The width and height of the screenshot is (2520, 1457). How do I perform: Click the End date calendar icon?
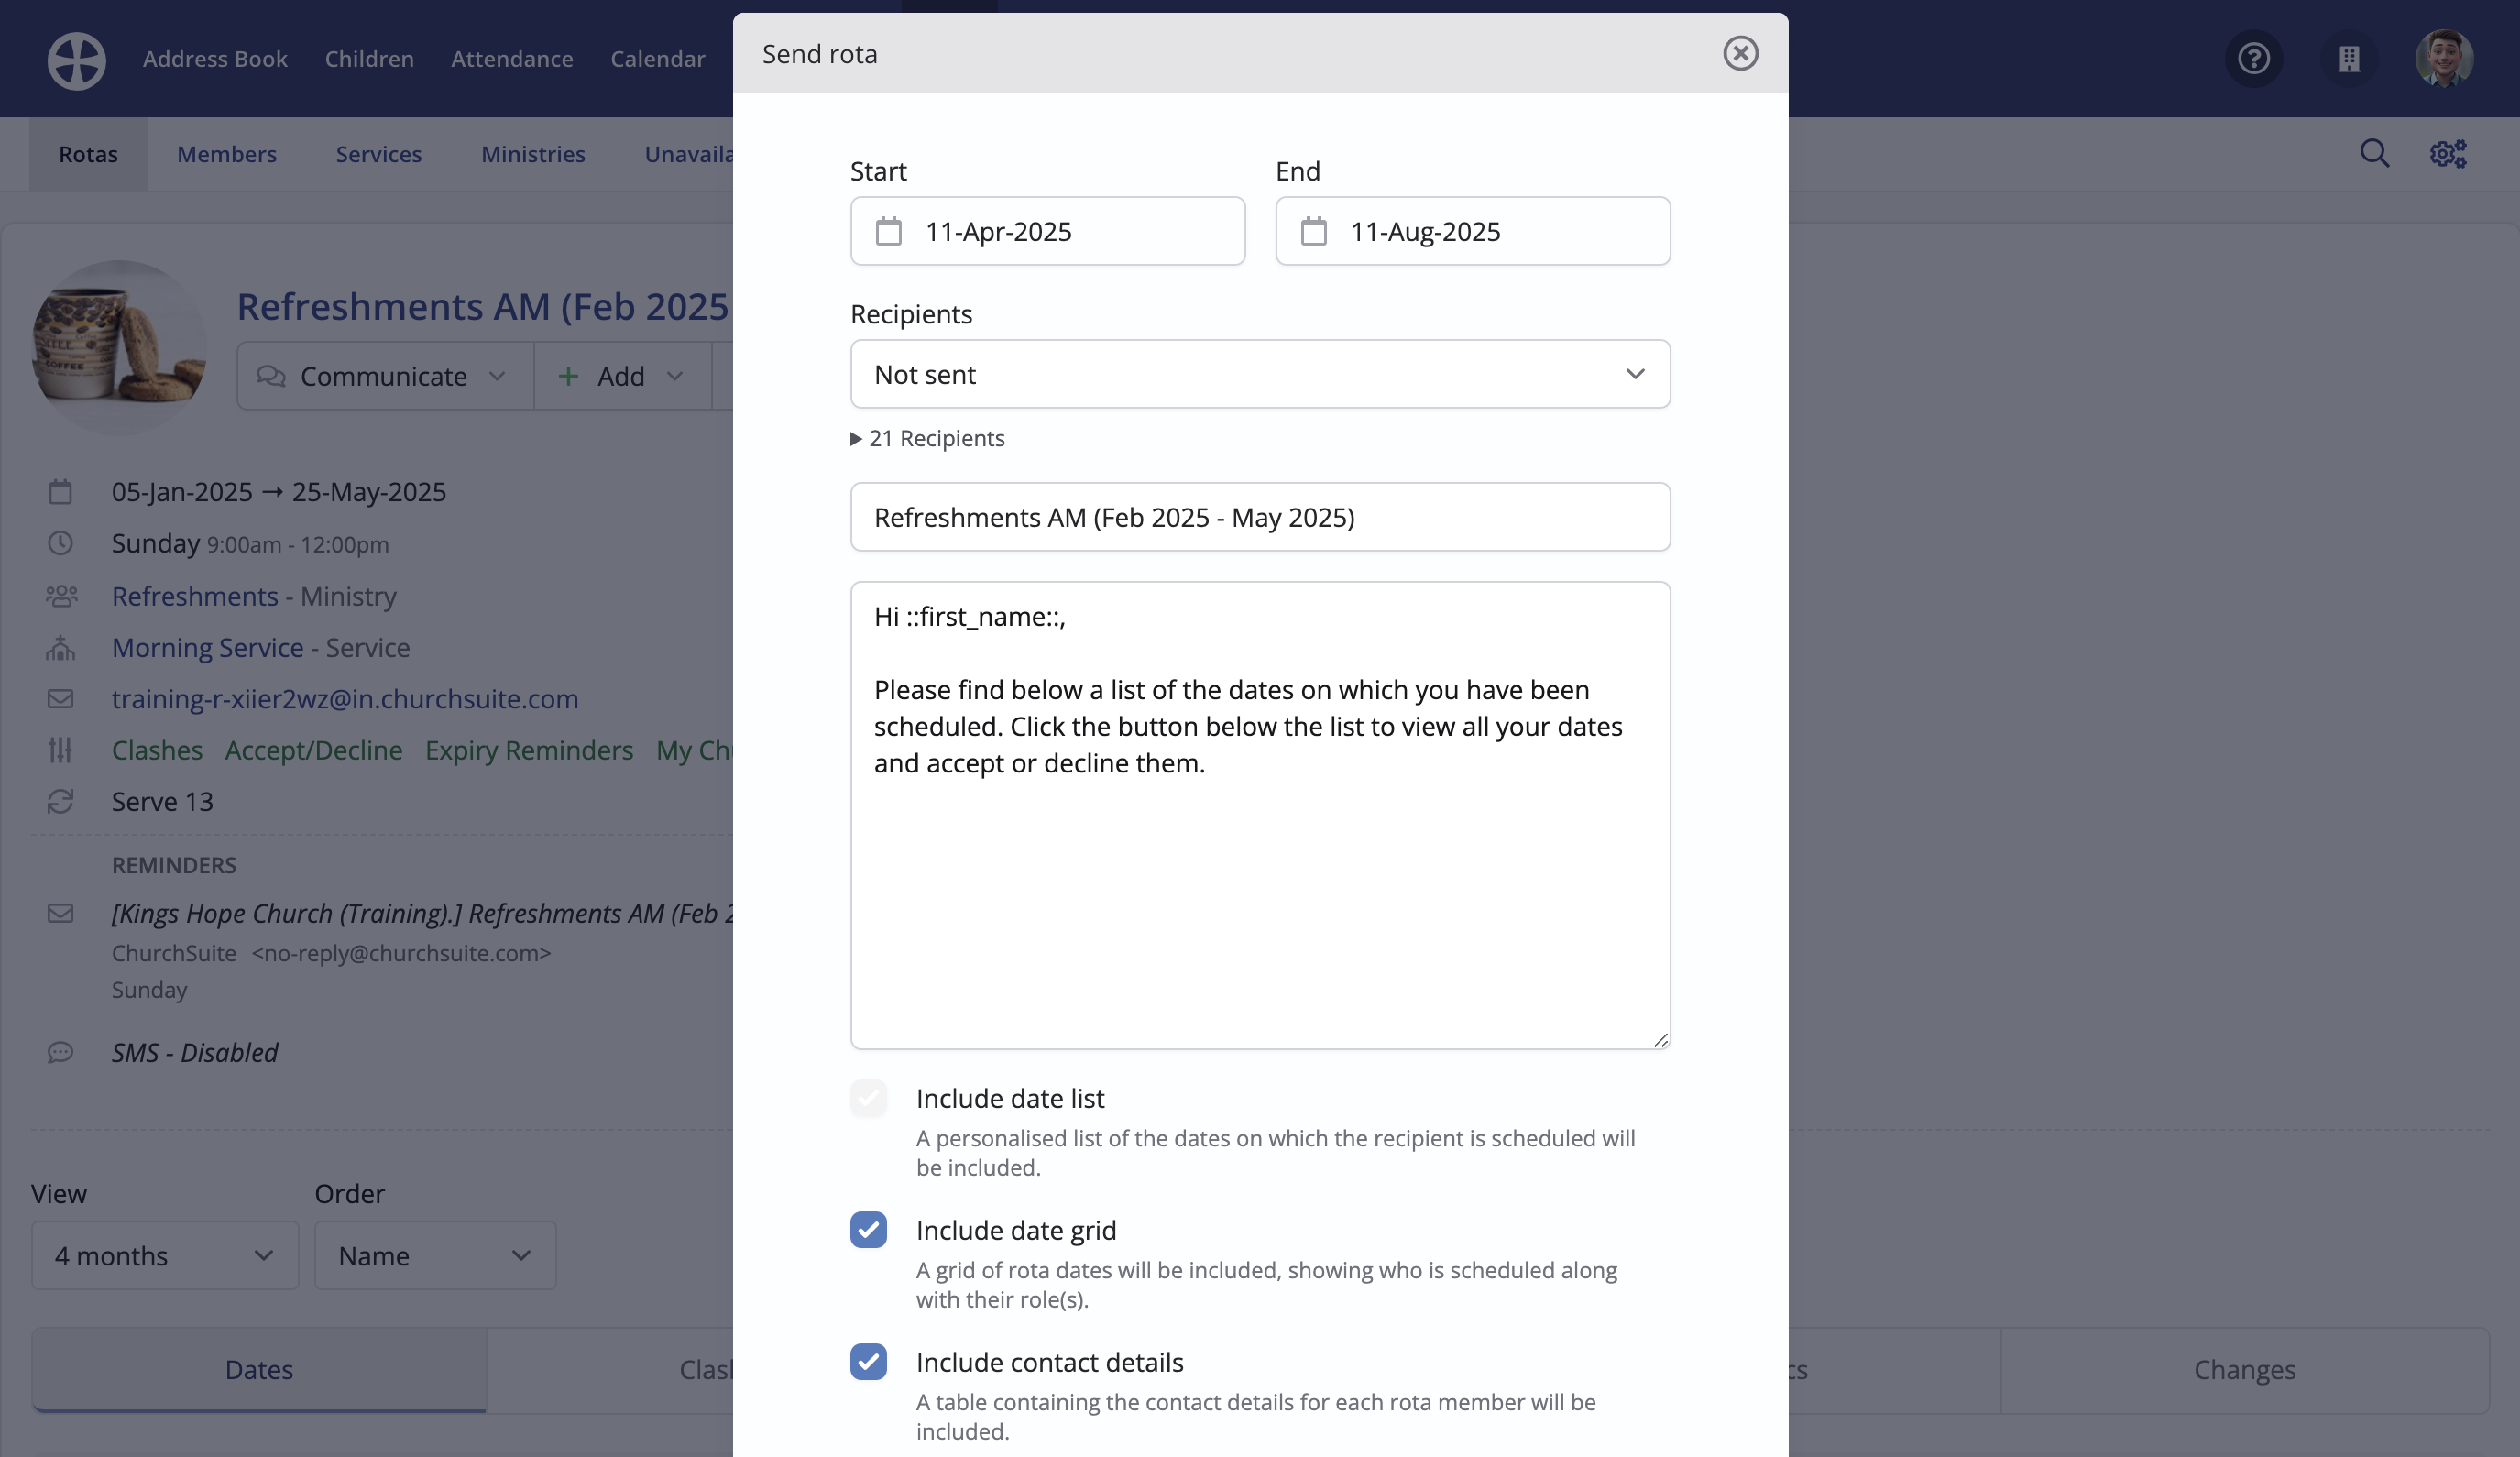click(x=1314, y=232)
